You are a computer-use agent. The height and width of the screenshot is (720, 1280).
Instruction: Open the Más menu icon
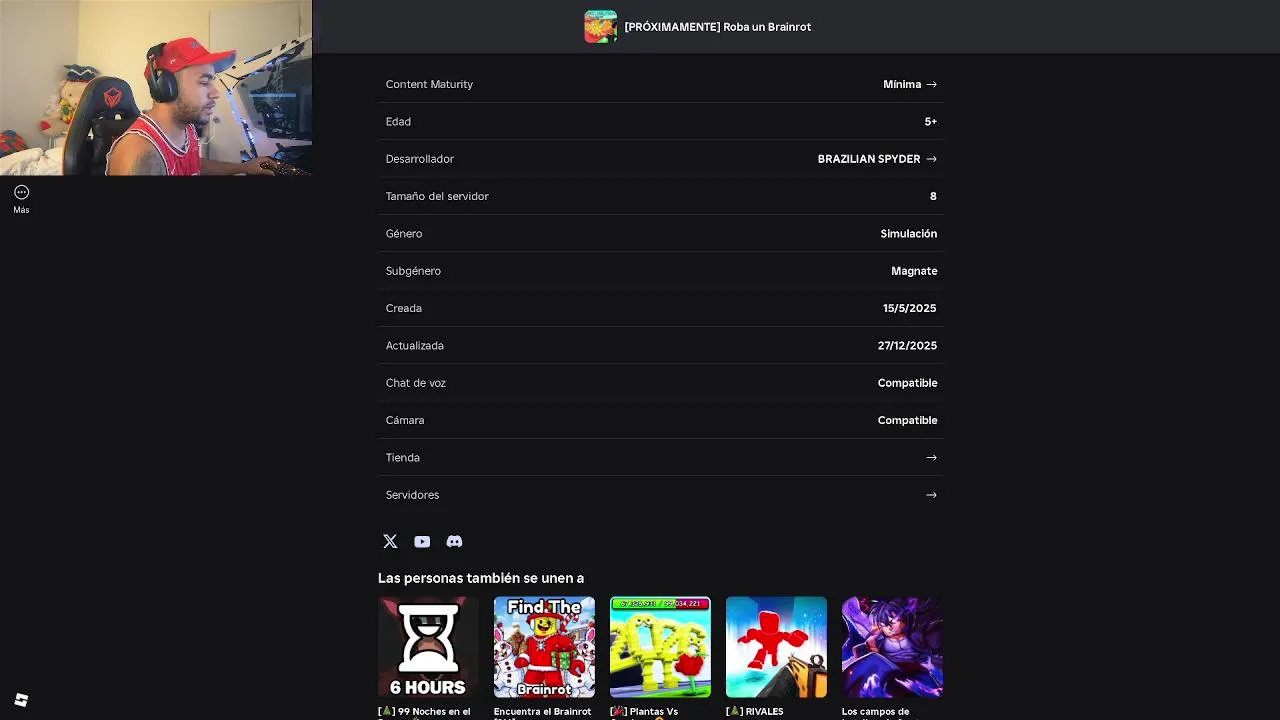(x=21, y=192)
